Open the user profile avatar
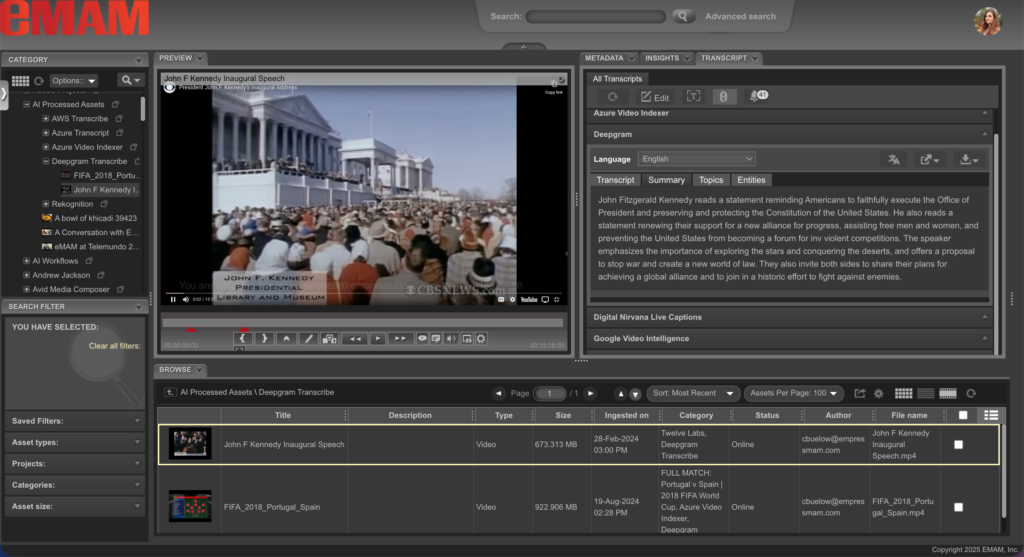The width and height of the screenshot is (1024, 557). click(x=987, y=21)
